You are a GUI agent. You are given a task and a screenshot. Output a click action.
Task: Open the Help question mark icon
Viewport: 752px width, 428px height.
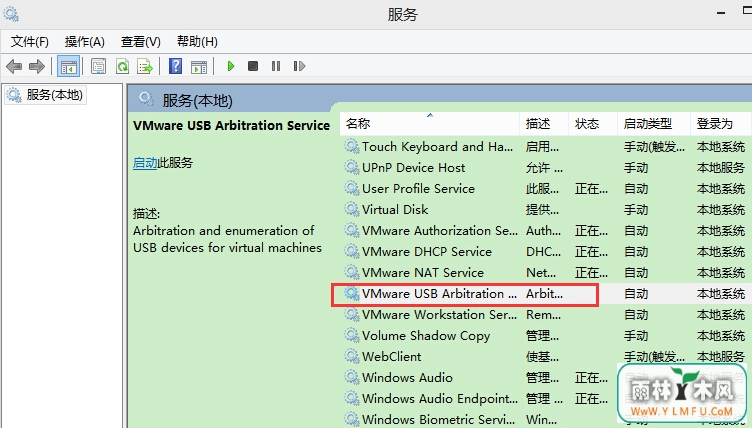[x=176, y=66]
